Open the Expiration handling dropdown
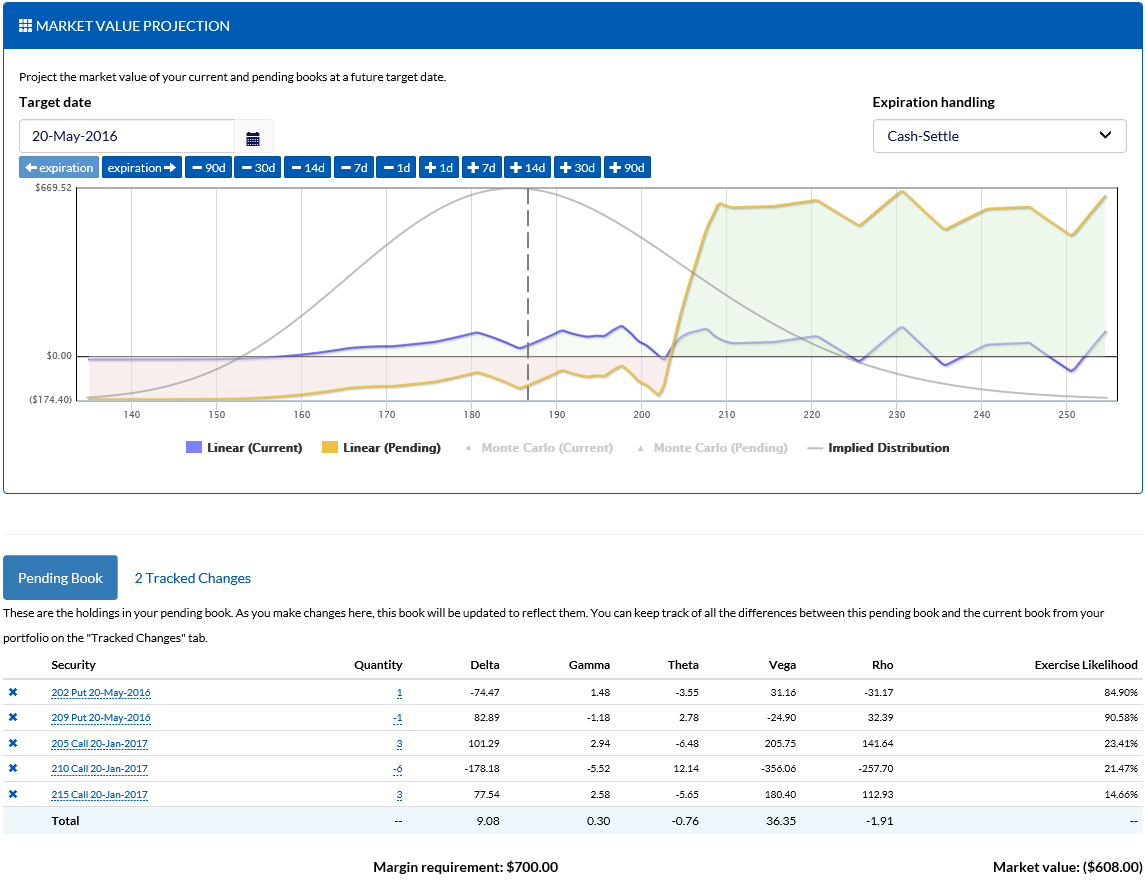1145x885 pixels. (x=999, y=136)
